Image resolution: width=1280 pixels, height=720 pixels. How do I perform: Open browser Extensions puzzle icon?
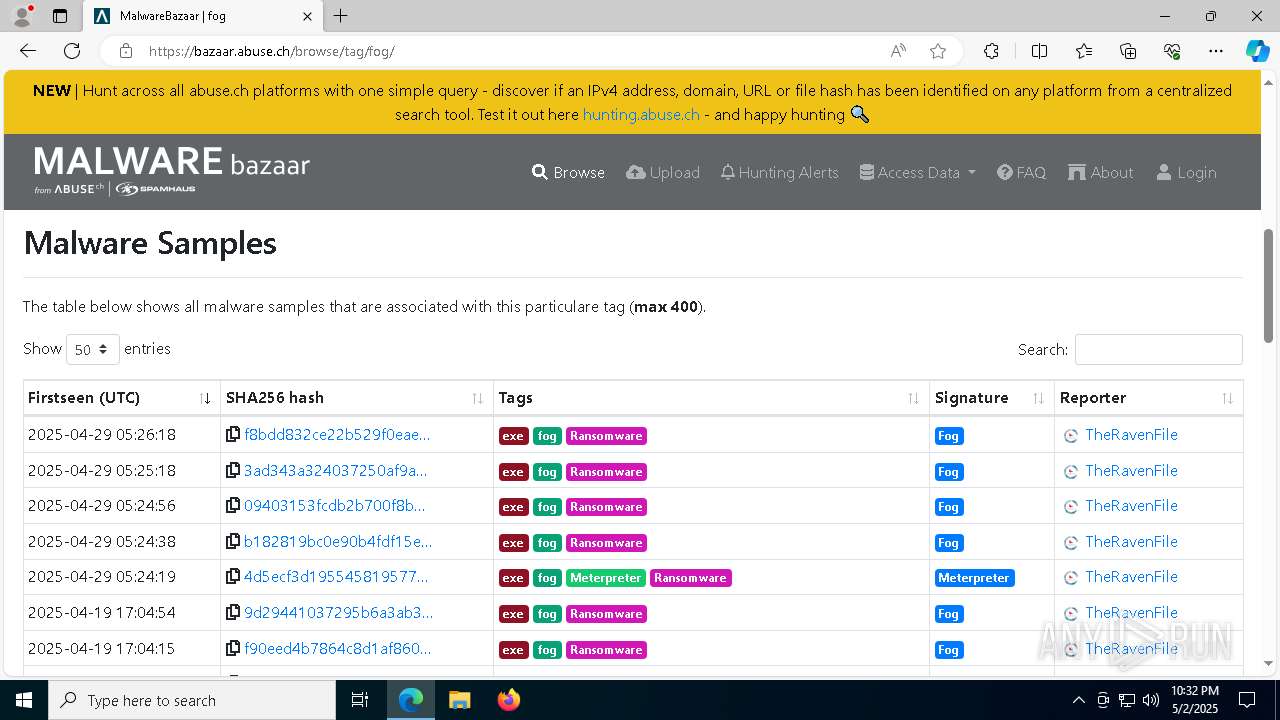click(991, 51)
